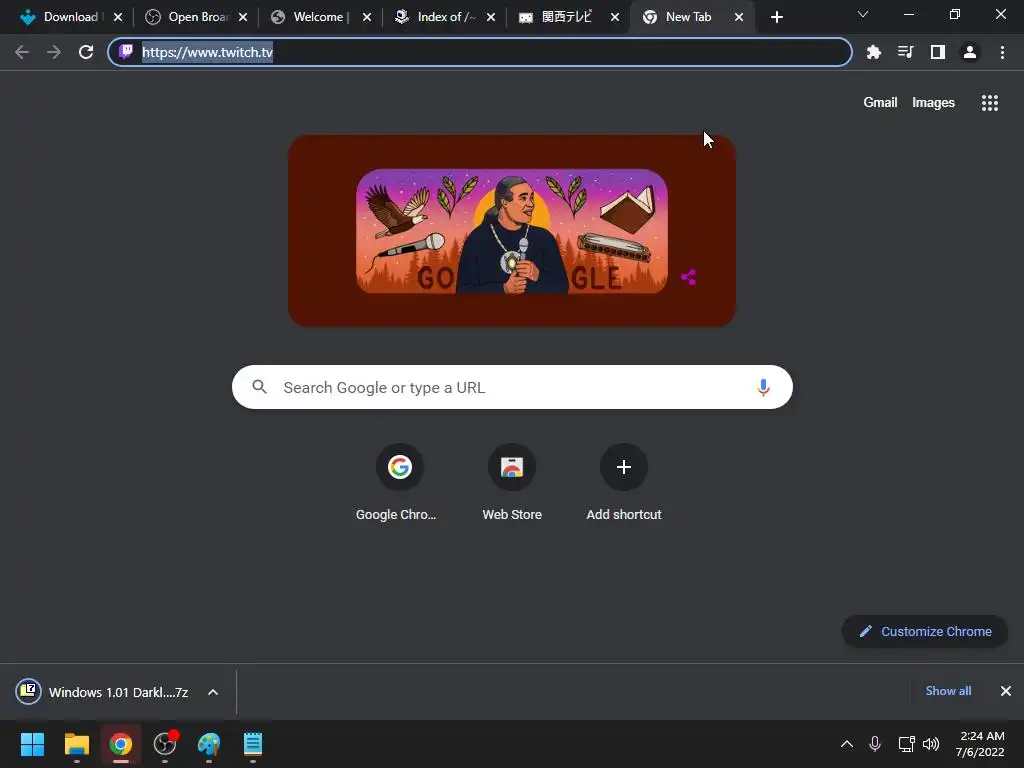Reload the current page
1024x768 pixels.
click(x=86, y=52)
